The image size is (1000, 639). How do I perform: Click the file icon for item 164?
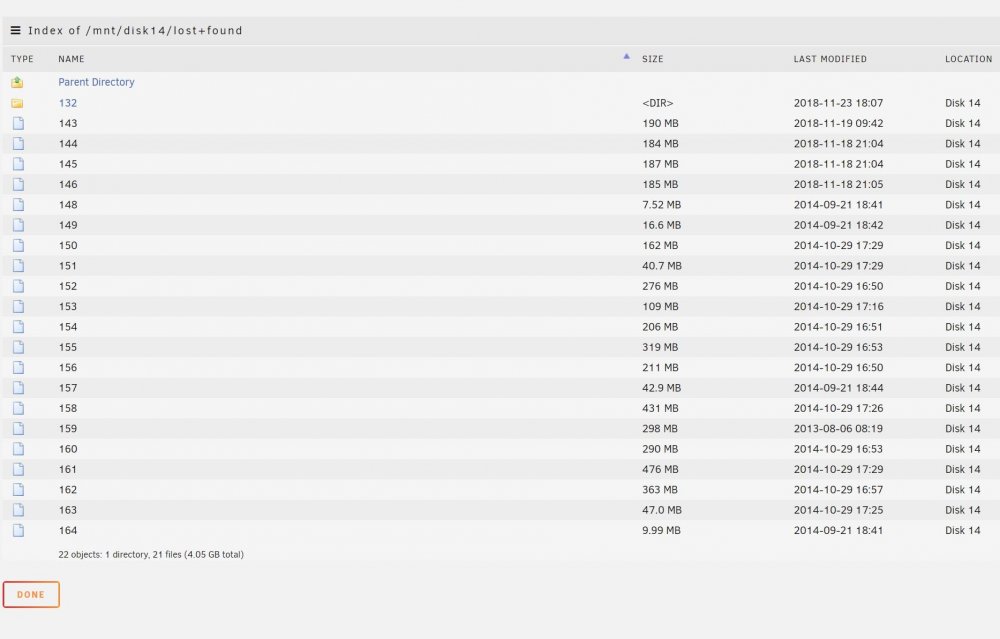pos(18,531)
